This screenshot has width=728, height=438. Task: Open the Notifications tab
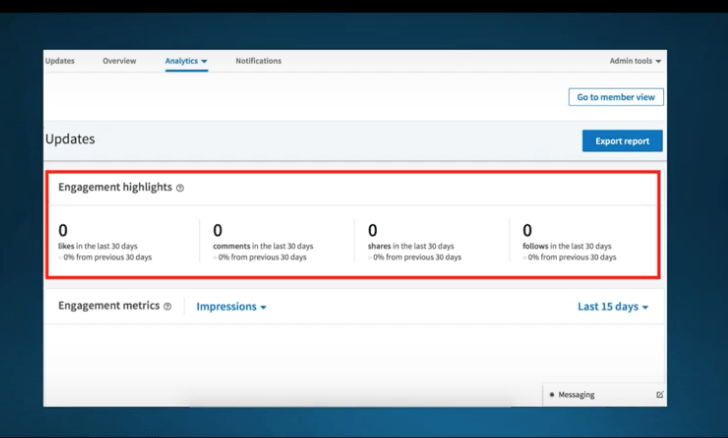258,61
